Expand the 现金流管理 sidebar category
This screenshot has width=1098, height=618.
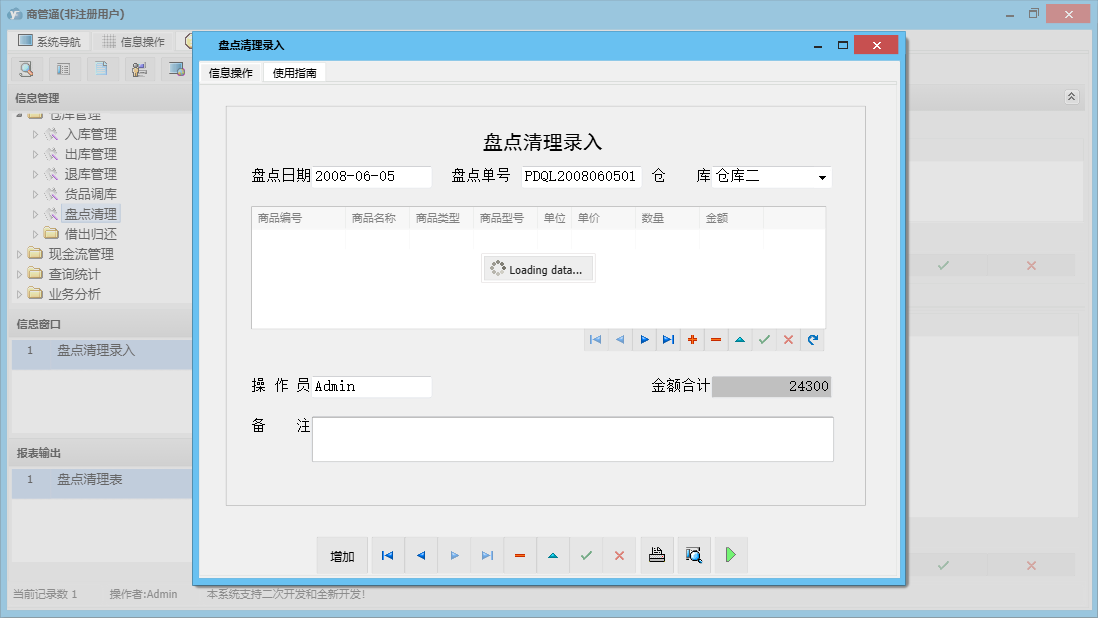click(18, 253)
